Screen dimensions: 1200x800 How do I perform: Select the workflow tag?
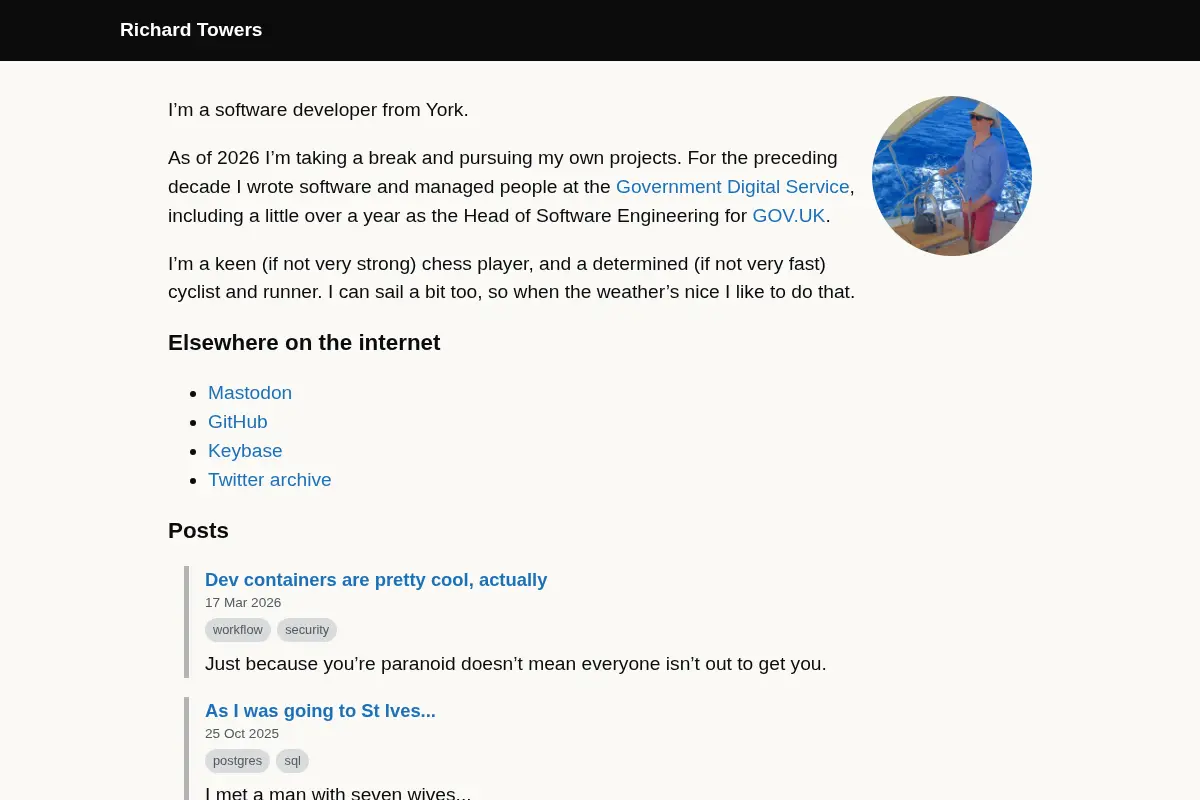pyautogui.click(x=238, y=630)
